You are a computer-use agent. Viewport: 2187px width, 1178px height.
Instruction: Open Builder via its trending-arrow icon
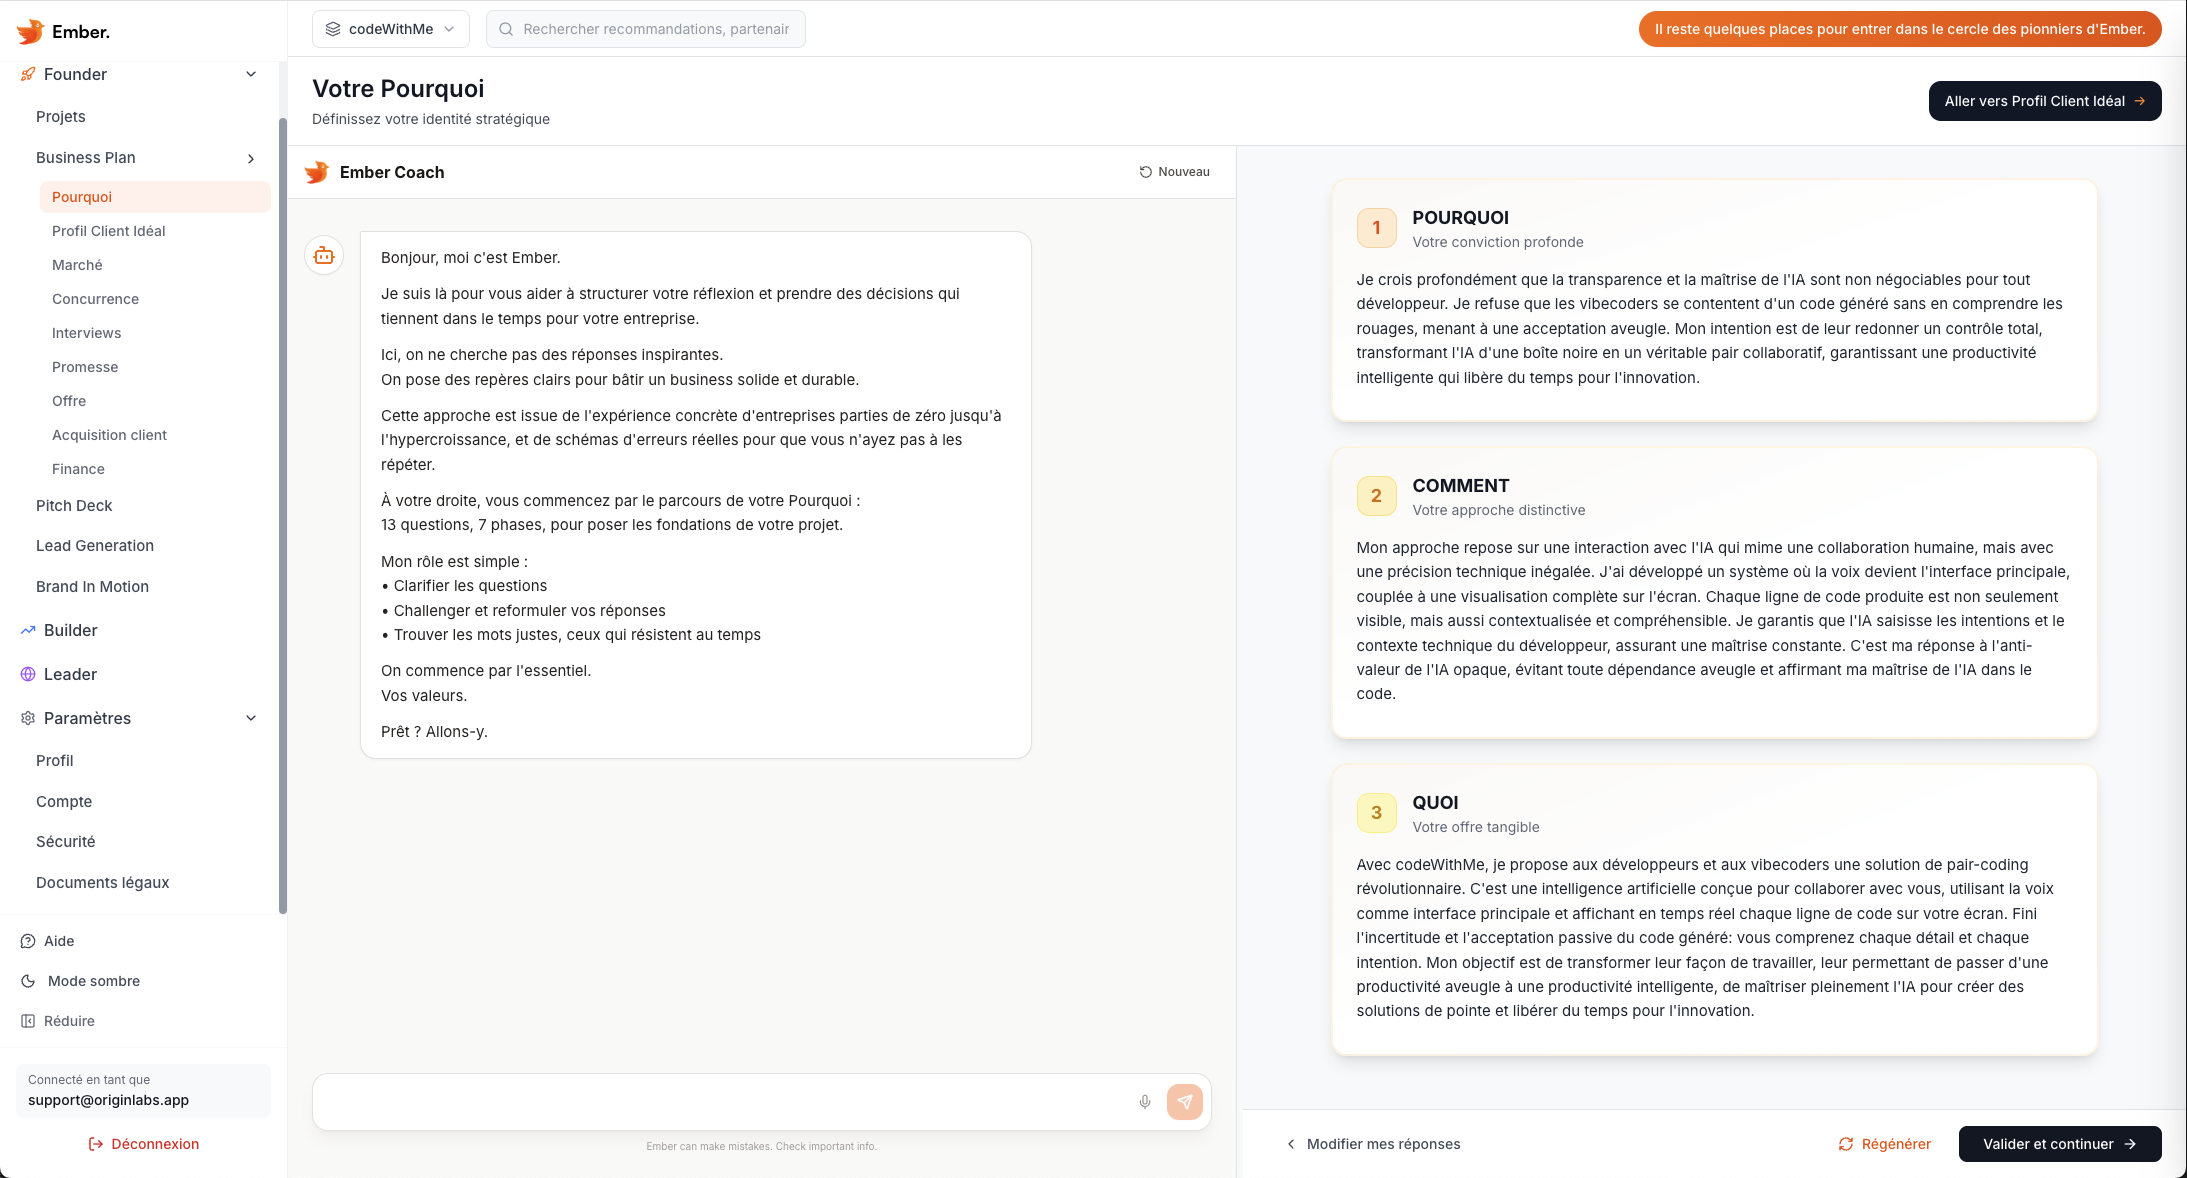click(x=26, y=630)
